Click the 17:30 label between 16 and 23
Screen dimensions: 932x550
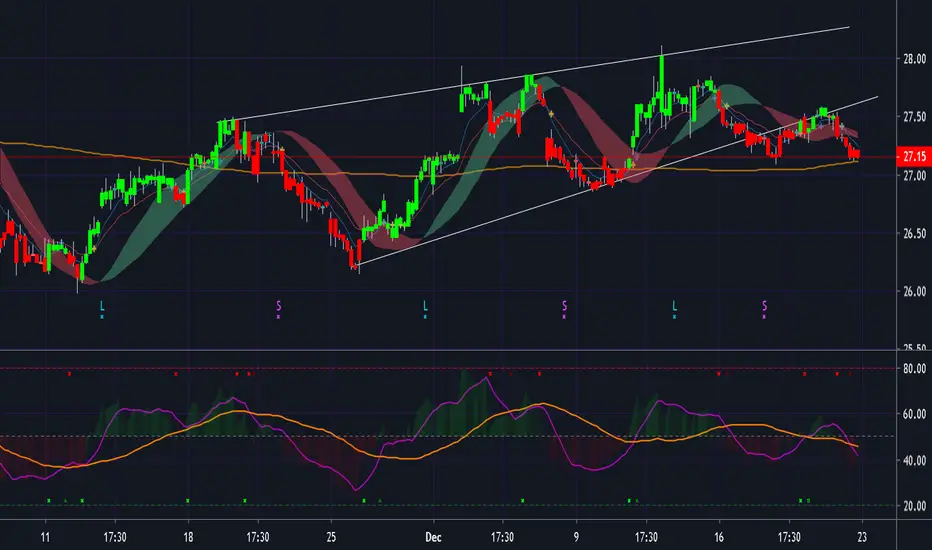pos(789,538)
